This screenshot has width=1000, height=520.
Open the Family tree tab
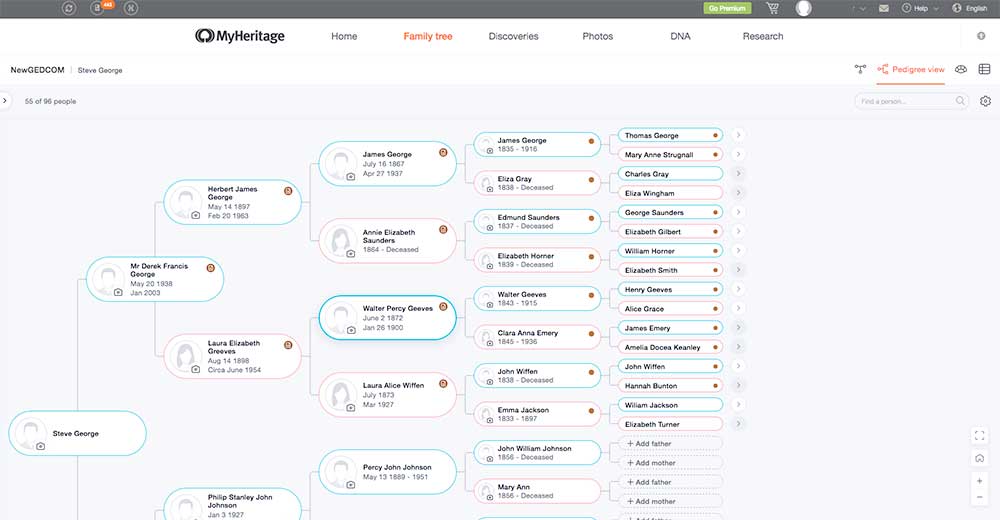pyautogui.click(x=428, y=36)
